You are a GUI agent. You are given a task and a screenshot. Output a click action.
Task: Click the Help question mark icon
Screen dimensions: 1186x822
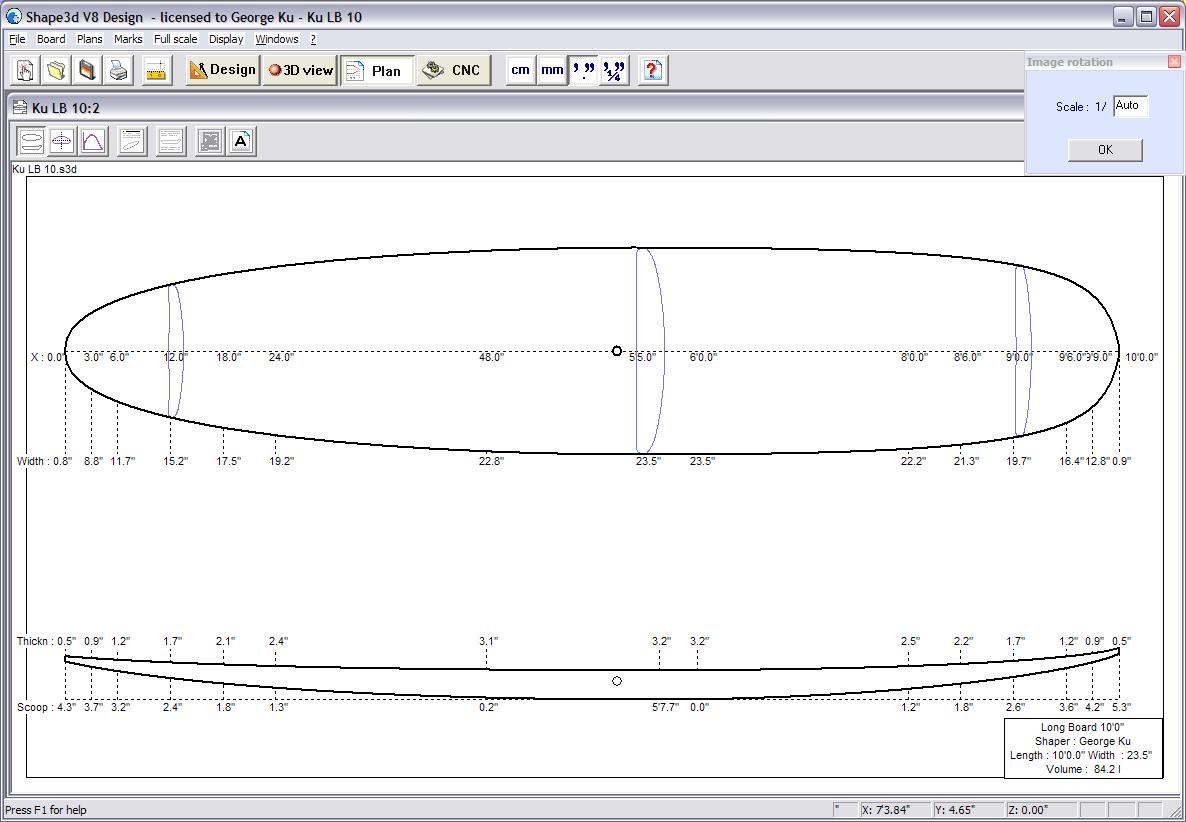(x=652, y=70)
